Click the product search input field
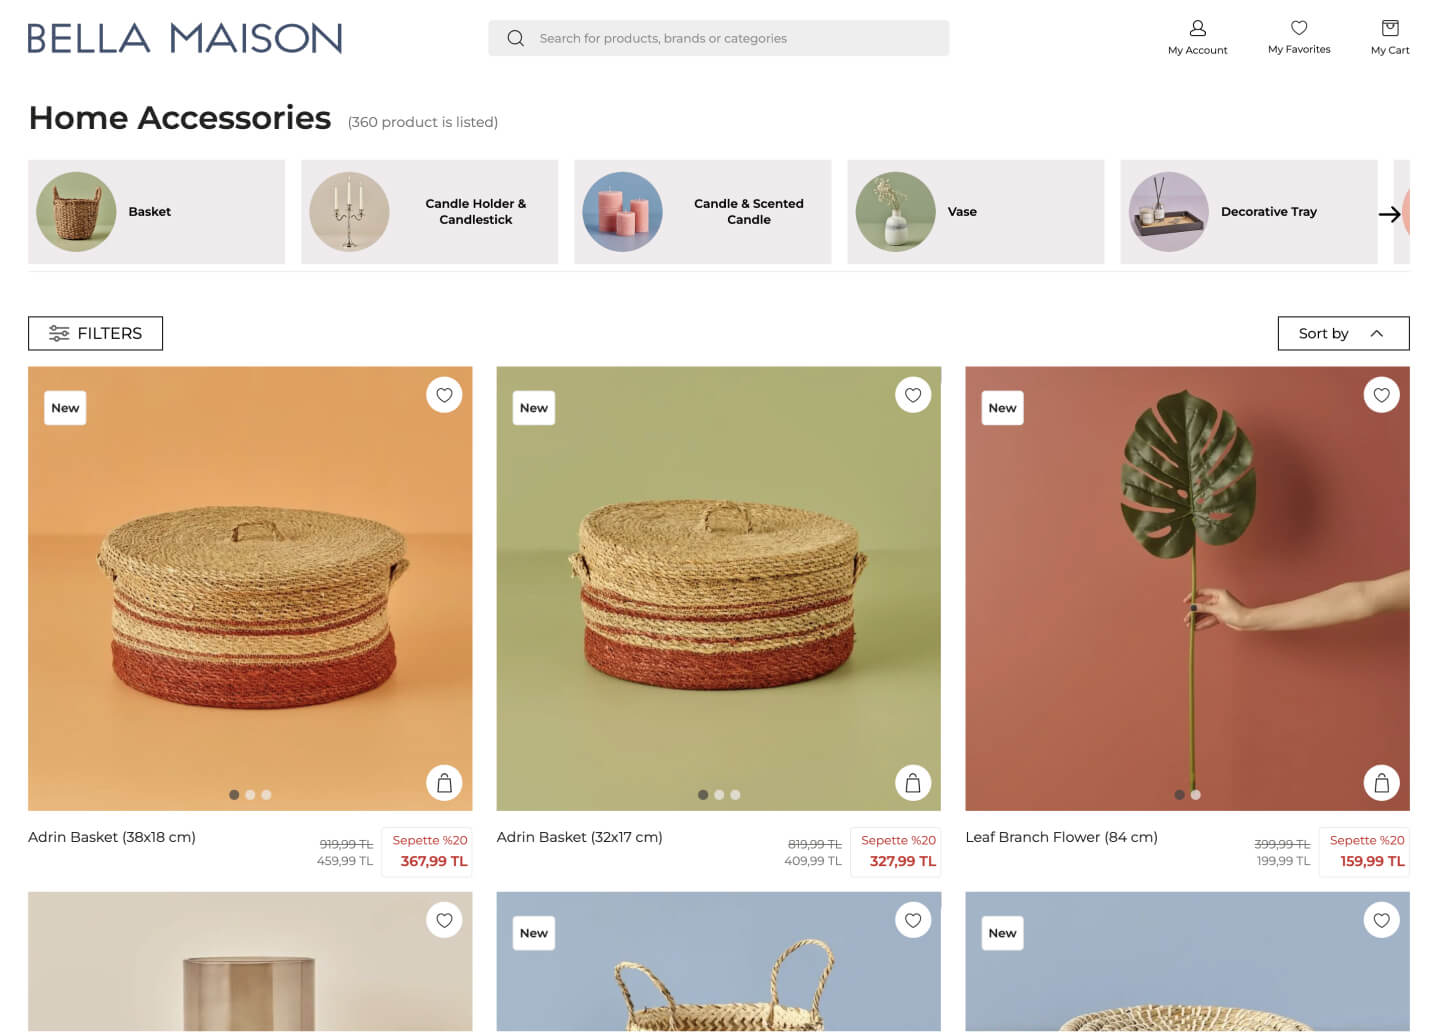The width and height of the screenshot is (1440, 1032). pos(718,38)
